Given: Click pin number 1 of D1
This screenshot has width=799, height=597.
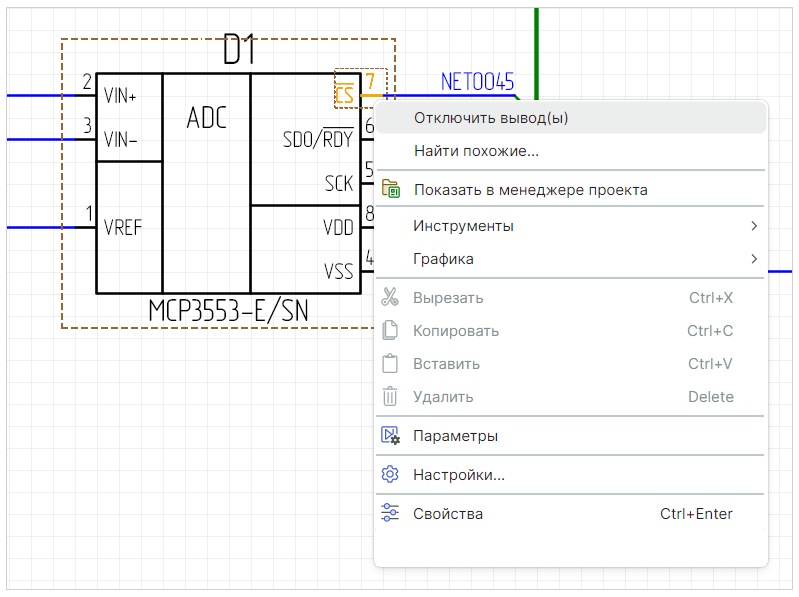Looking at the screenshot, I should coord(89,213).
